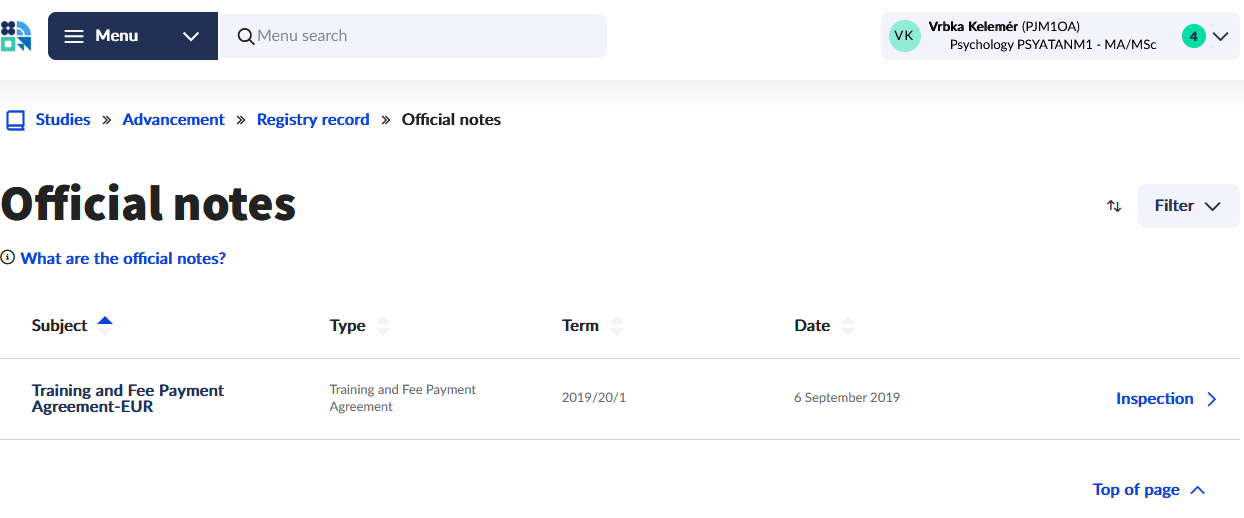
Task: Open the Filter dropdown
Action: (x=1188, y=206)
